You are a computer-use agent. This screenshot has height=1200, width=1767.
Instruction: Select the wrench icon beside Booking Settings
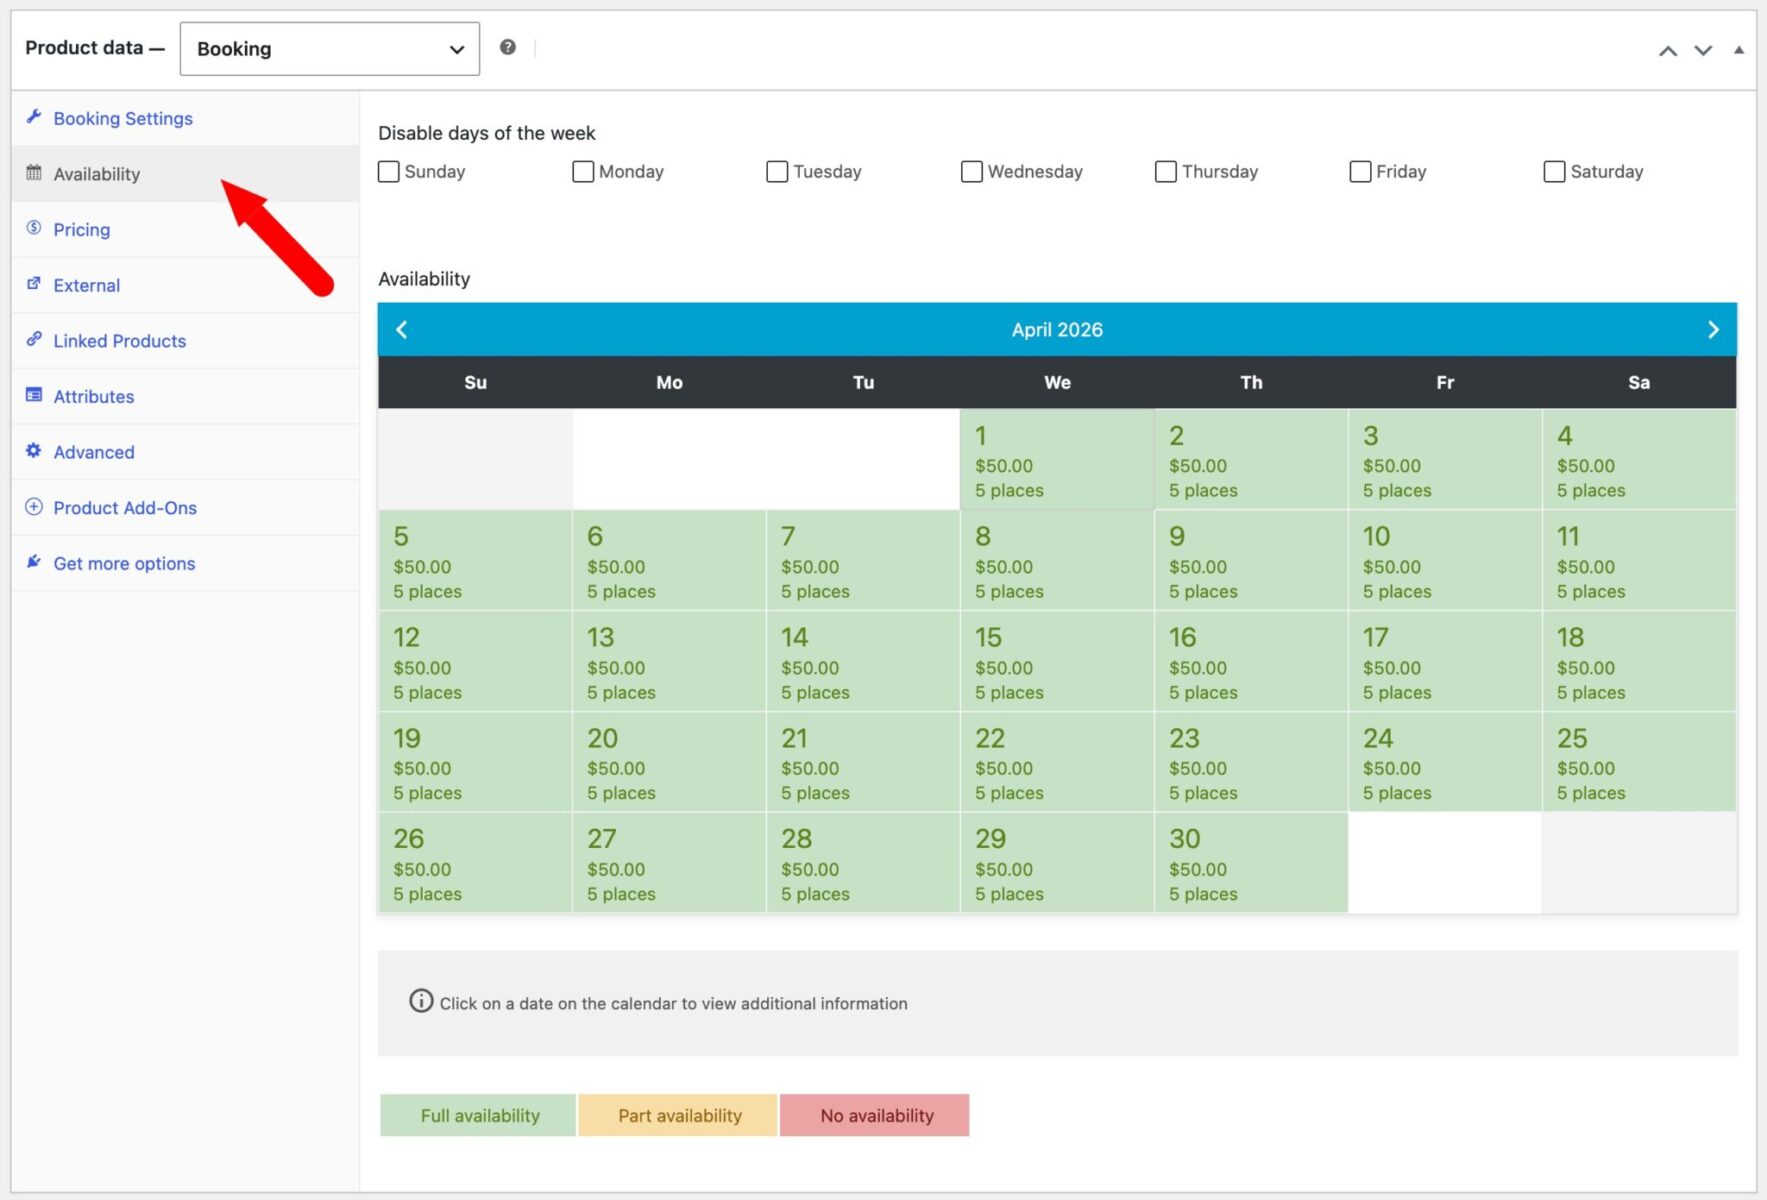[33, 117]
